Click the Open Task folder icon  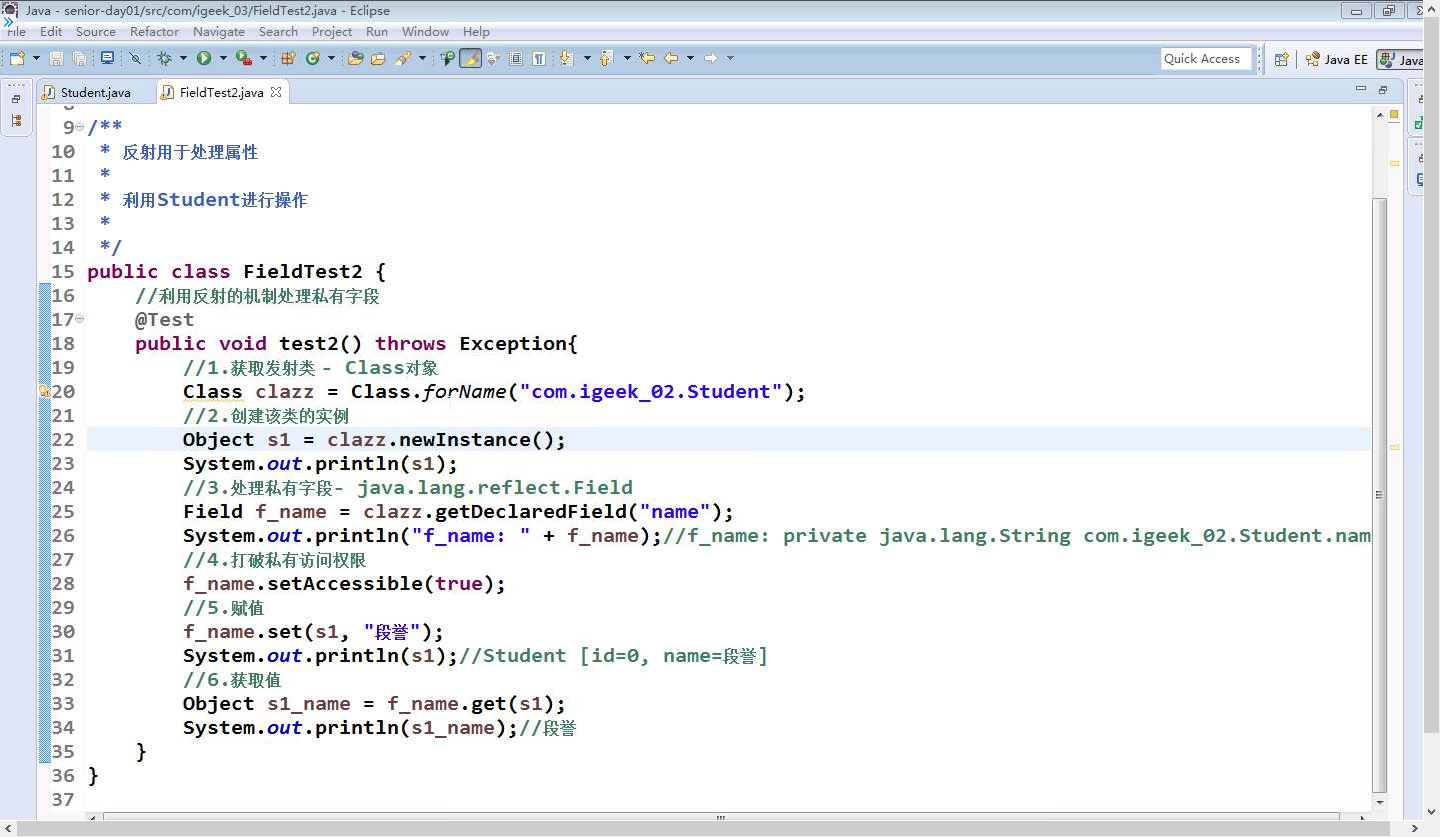[378, 58]
